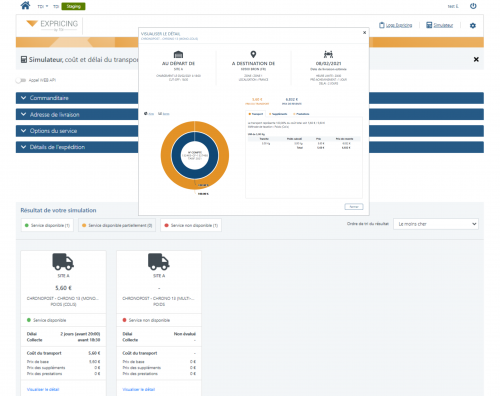
Task: Open the TDI dropdown in top bar
Action: click(43, 6)
